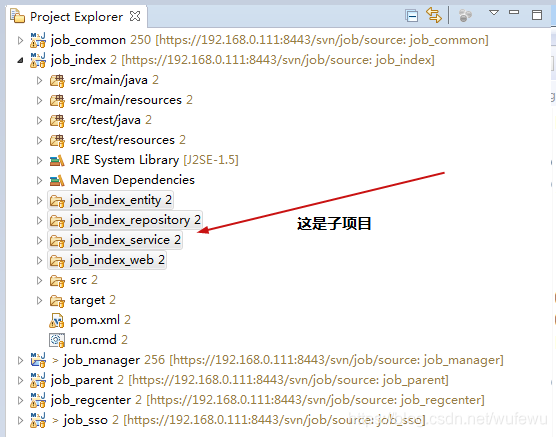Click the job_common Maven project icon
Screen dimensions: 556x437
[x=38, y=40]
